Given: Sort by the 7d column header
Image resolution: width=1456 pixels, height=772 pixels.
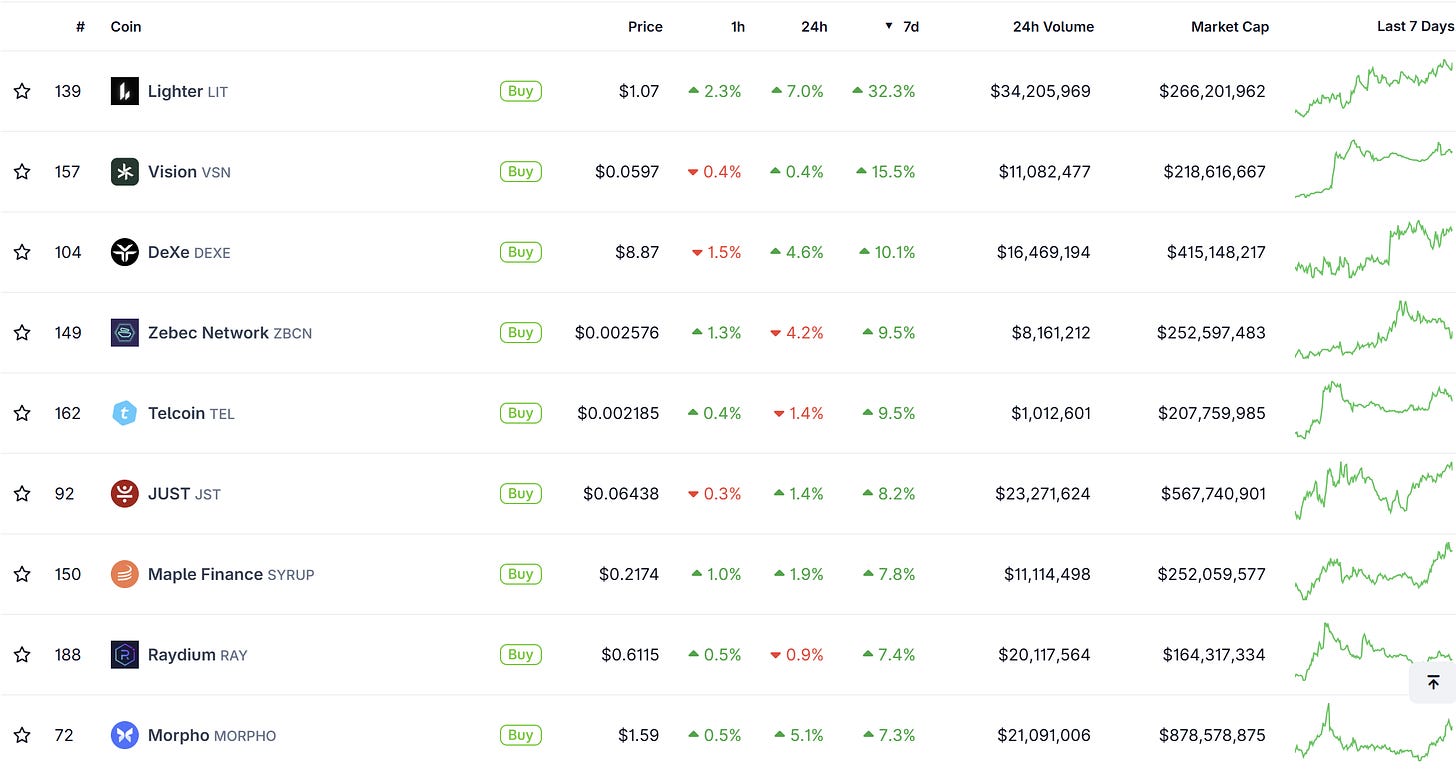Looking at the screenshot, I should tap(903, 27).
